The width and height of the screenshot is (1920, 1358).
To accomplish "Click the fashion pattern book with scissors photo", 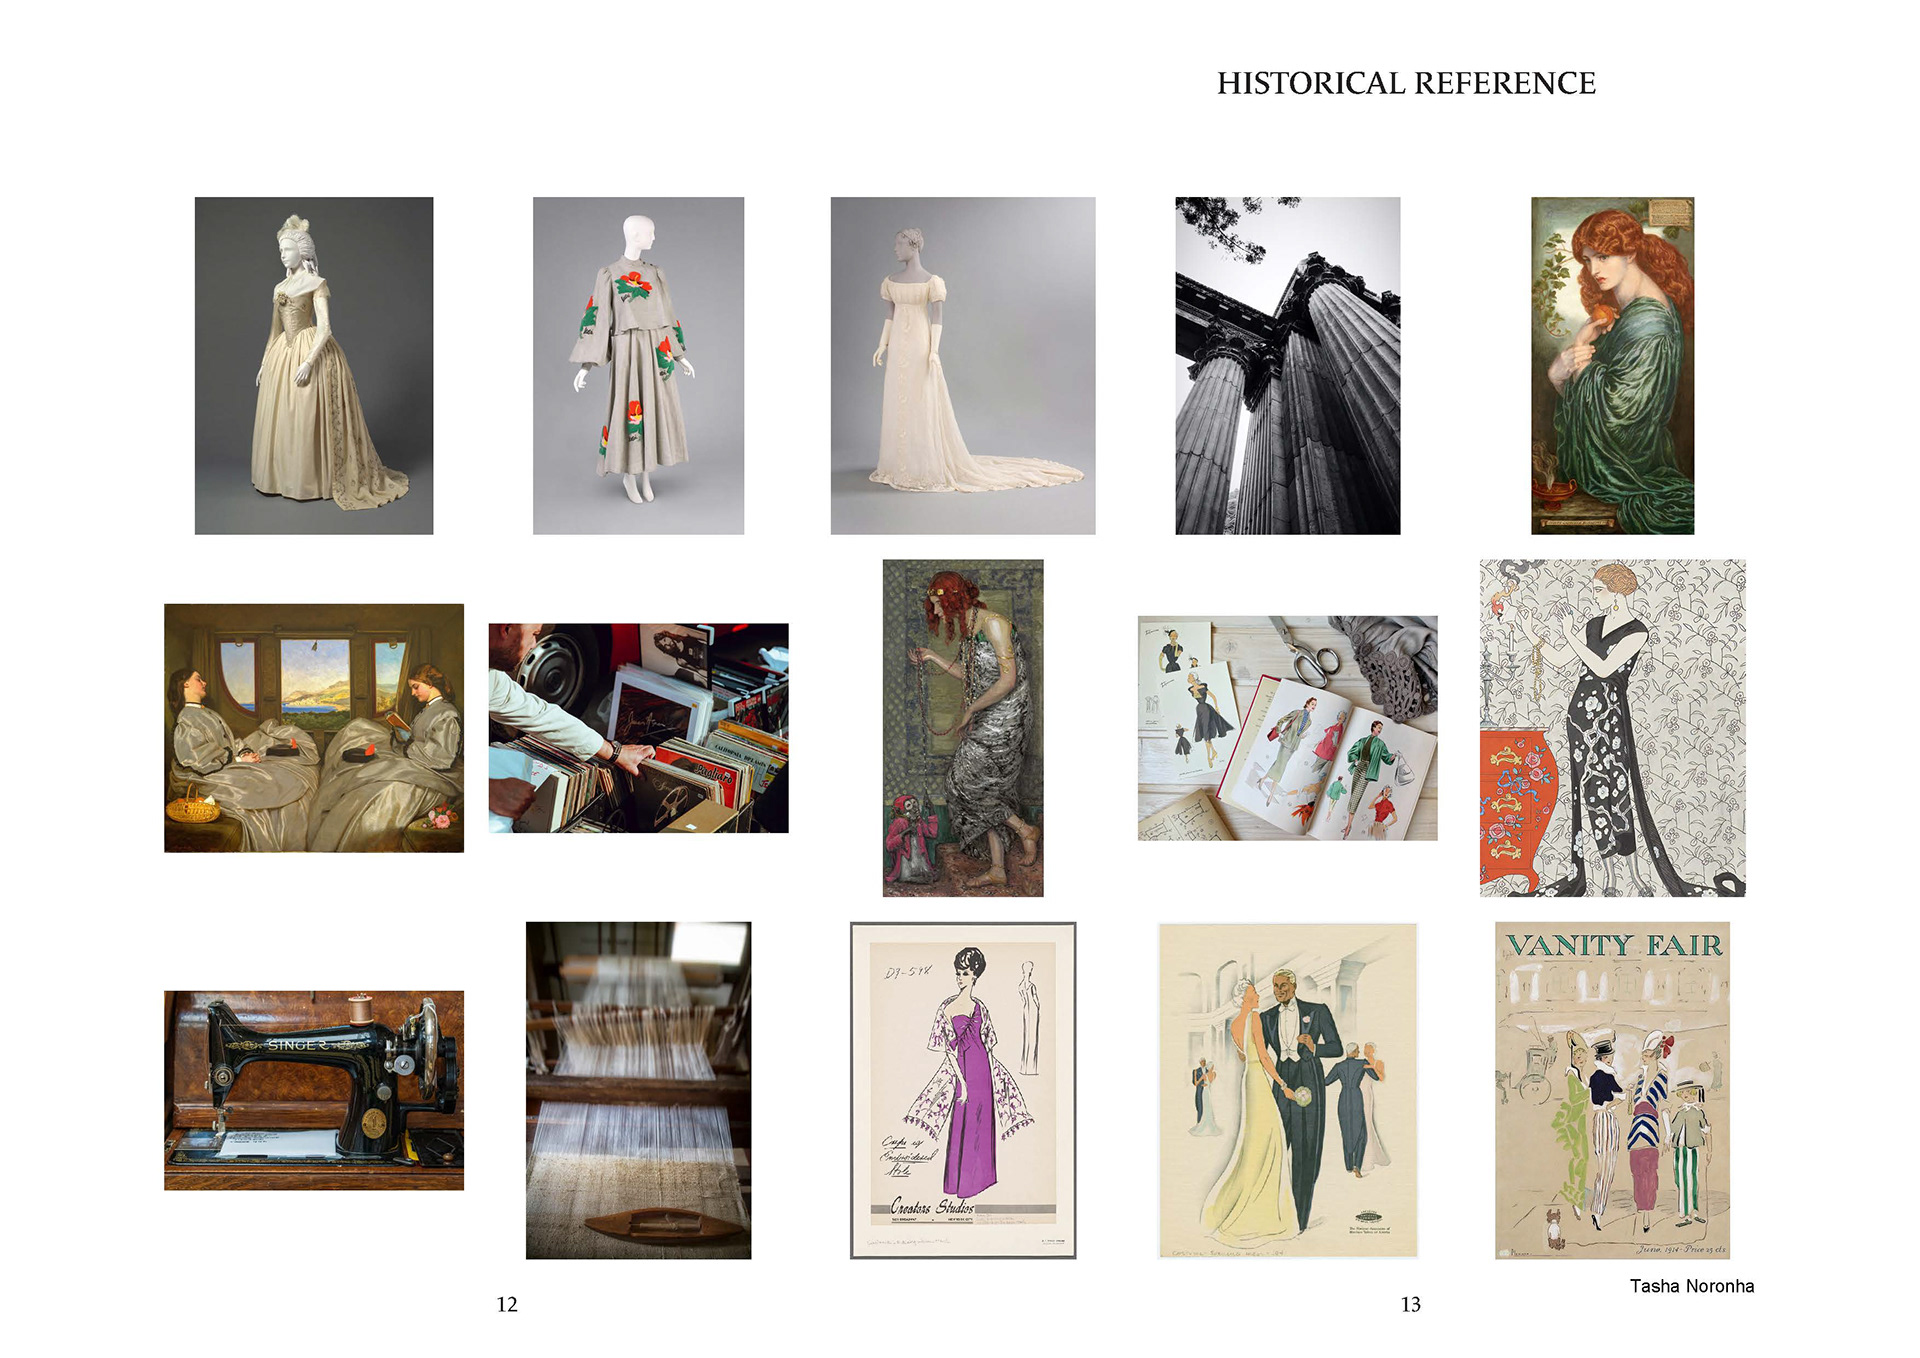I will (x=1287, y=728).
